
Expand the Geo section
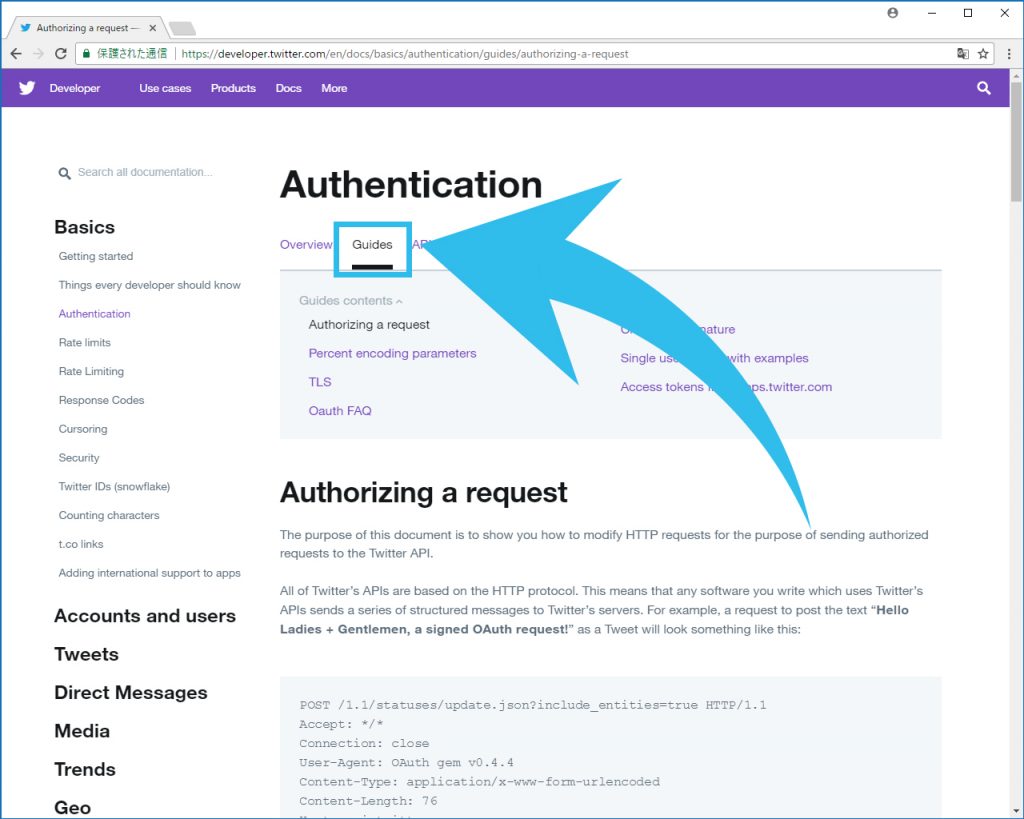pyautogui.click(x=73, y=808)
